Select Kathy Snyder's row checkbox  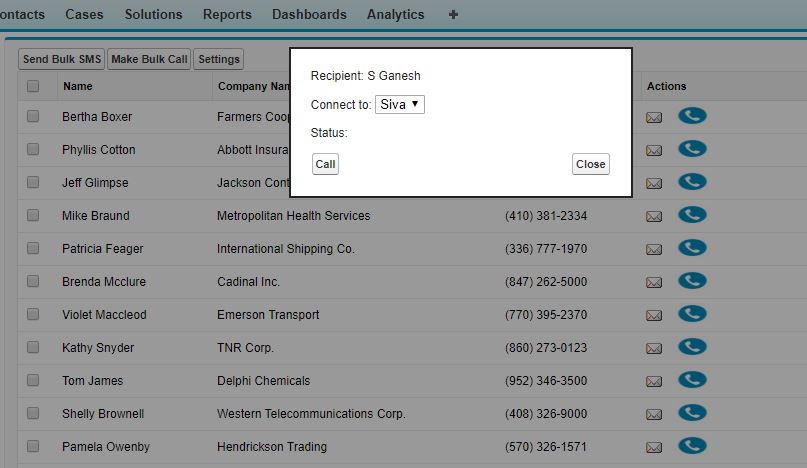(x=33, y=348)
